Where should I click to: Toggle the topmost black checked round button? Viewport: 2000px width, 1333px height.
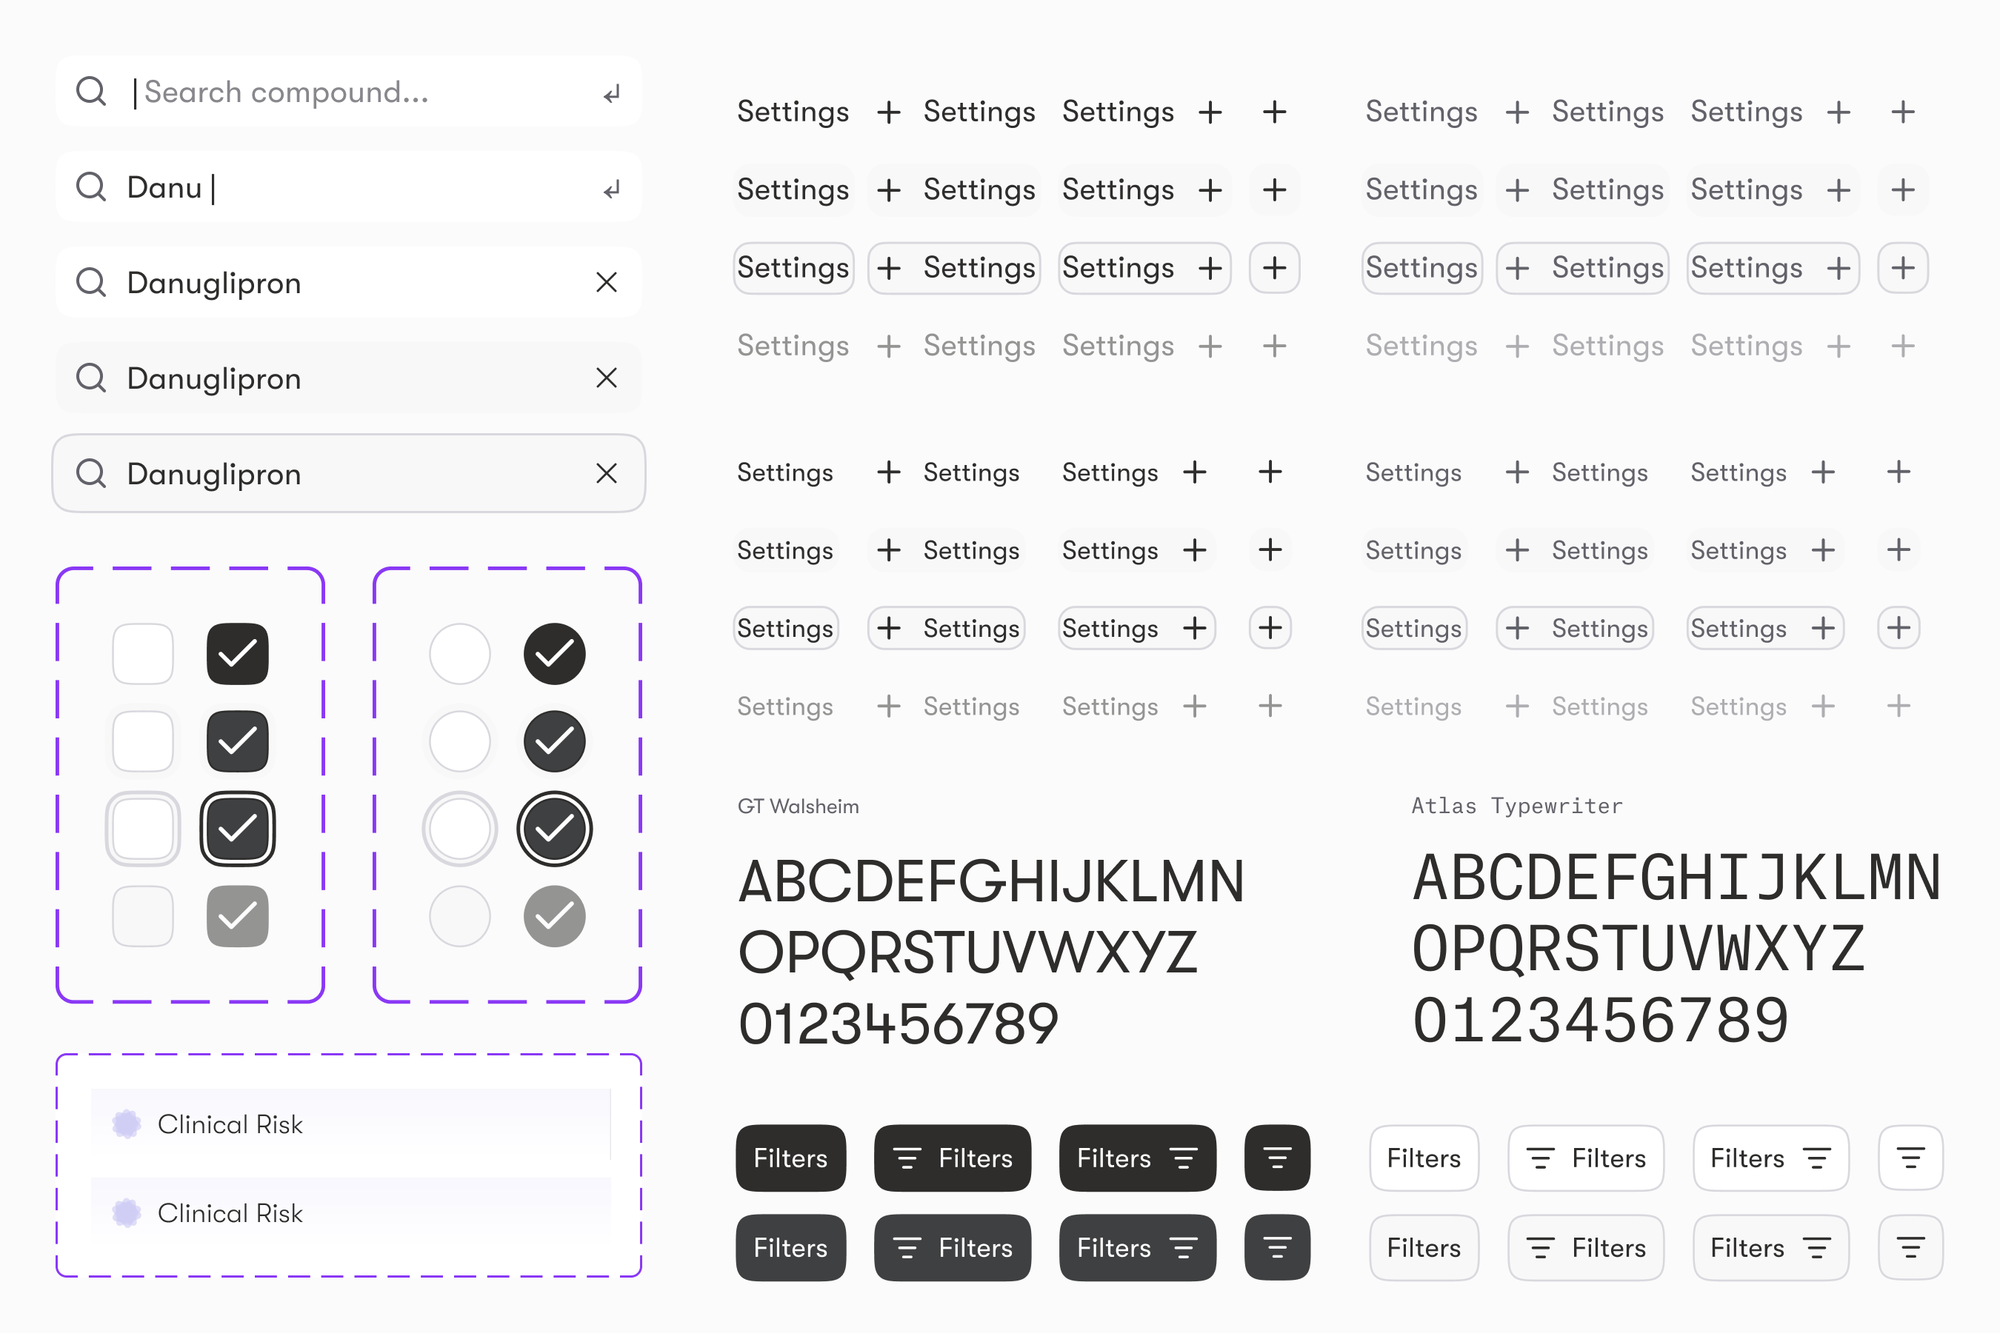(x=555, y=654)
